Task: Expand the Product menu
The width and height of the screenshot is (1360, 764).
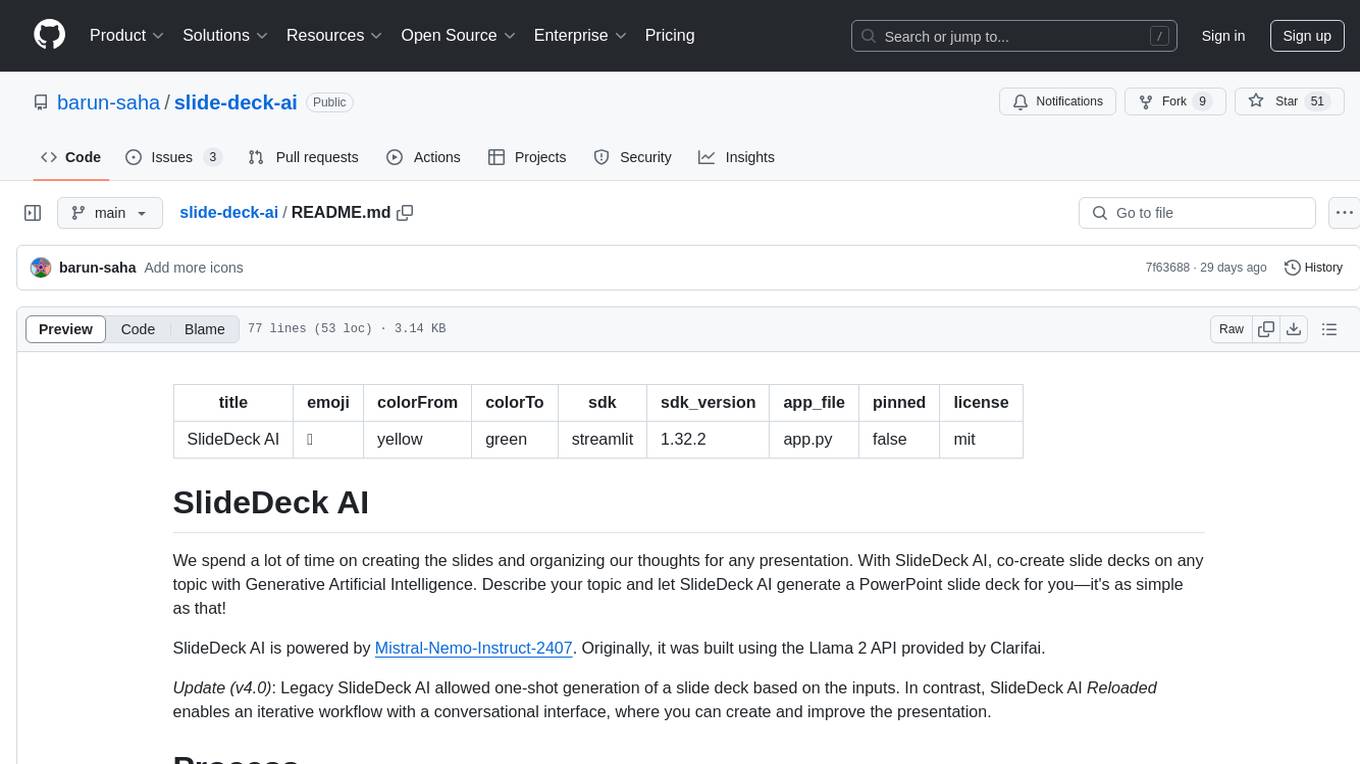Action: (127, 35)
